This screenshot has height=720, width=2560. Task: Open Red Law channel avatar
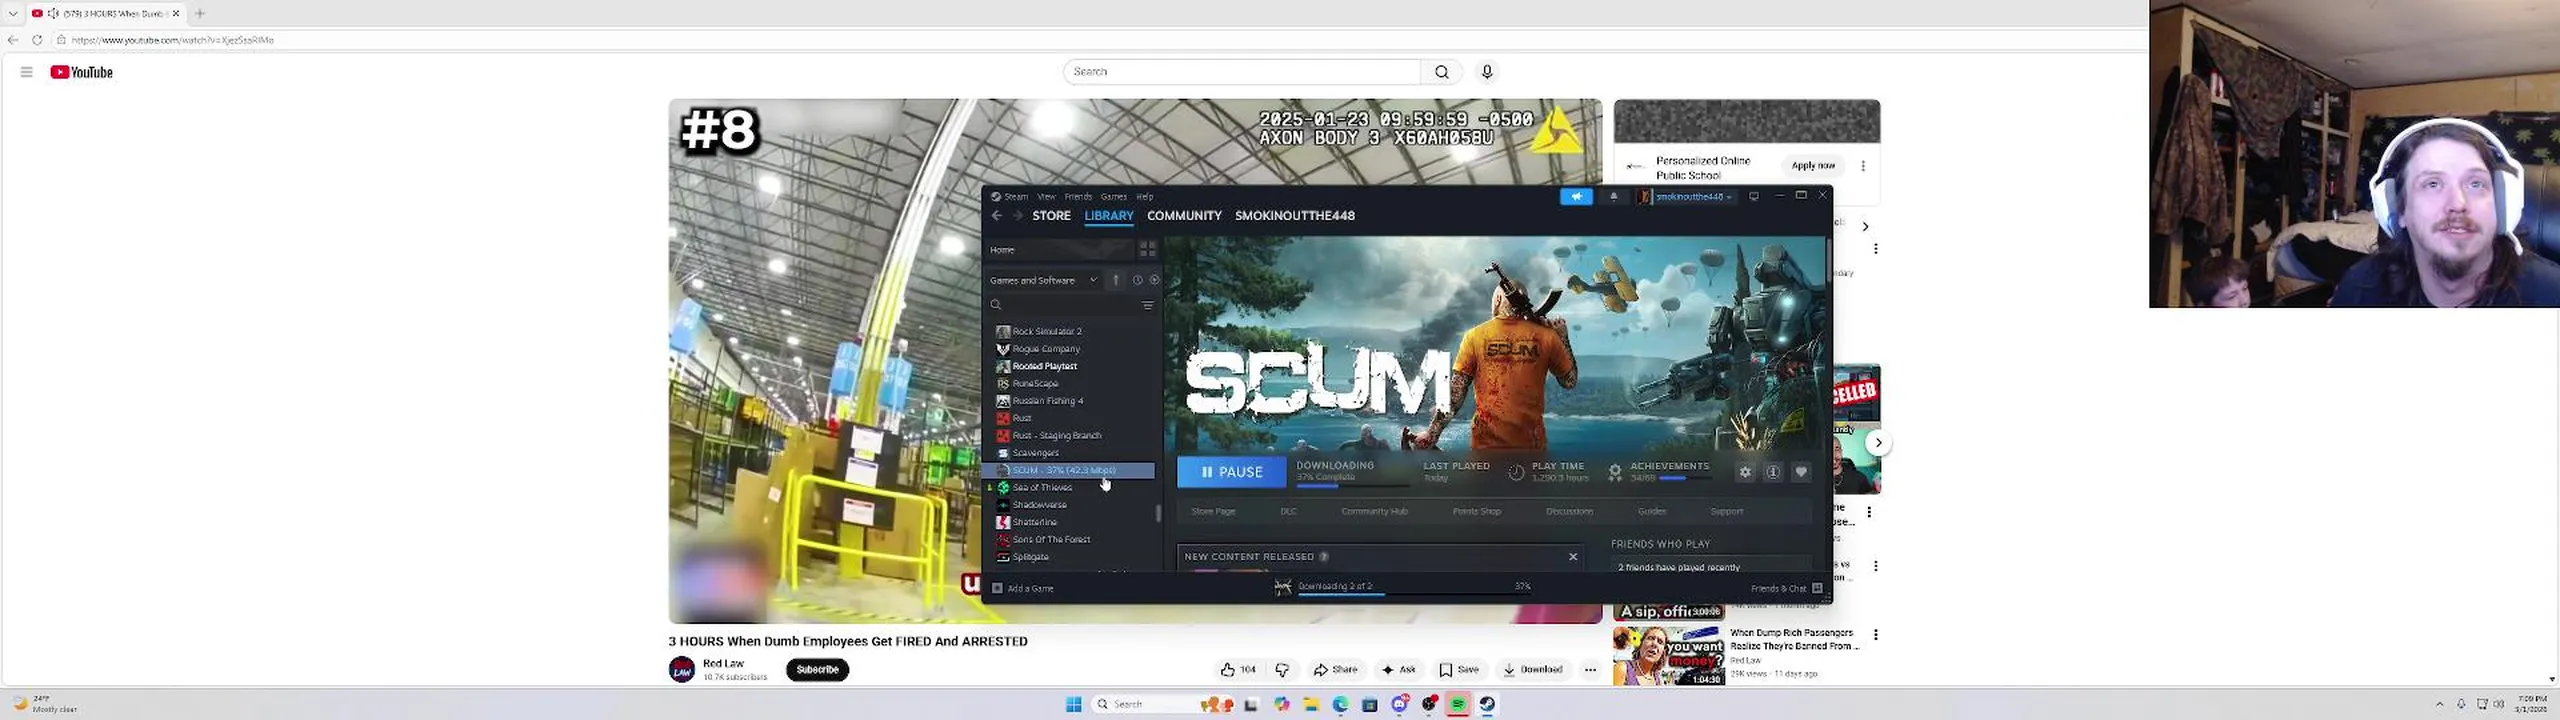tap(682, 670)
